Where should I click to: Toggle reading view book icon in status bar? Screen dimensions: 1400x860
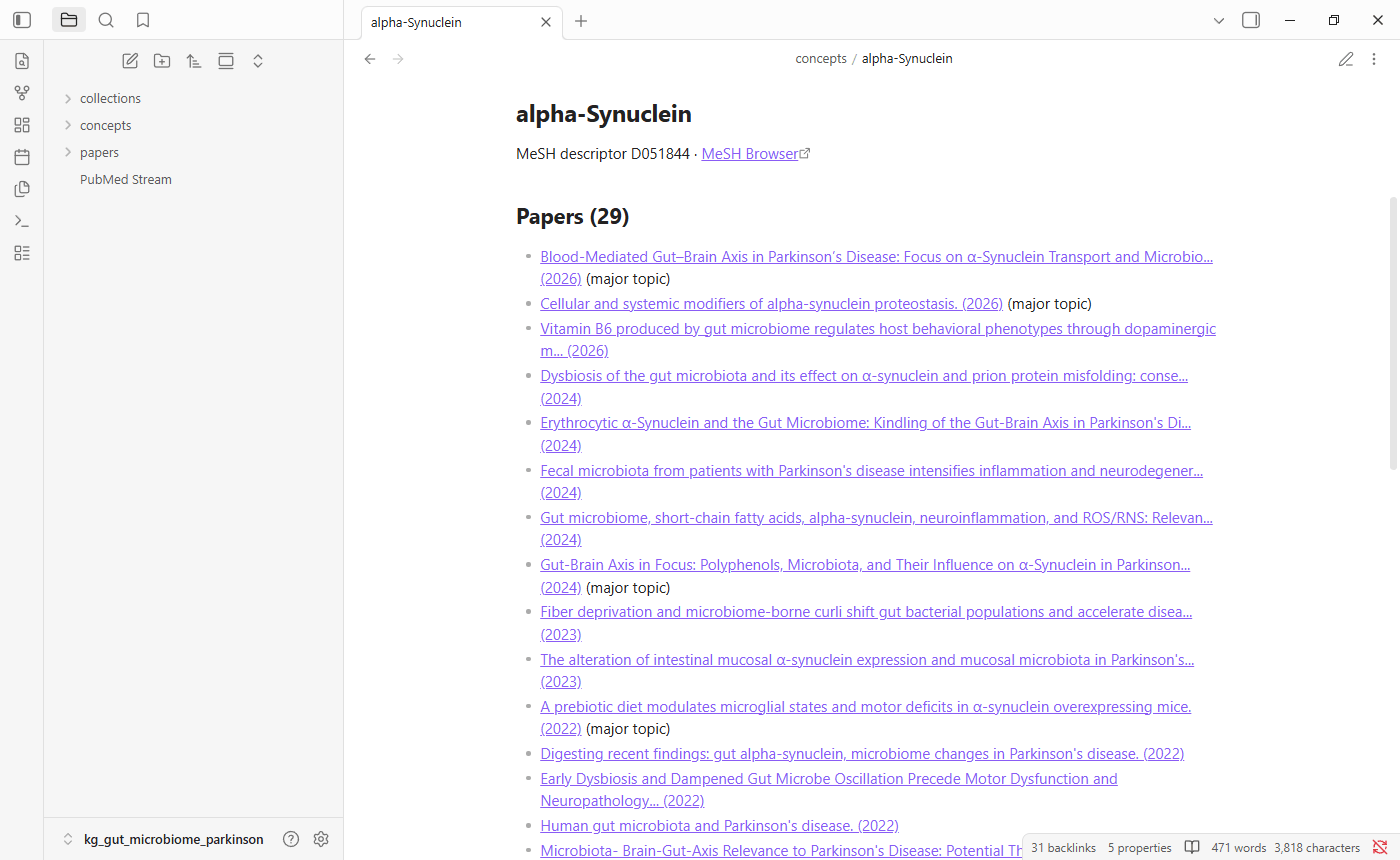pyautogui.click(x=1192, y=848)
